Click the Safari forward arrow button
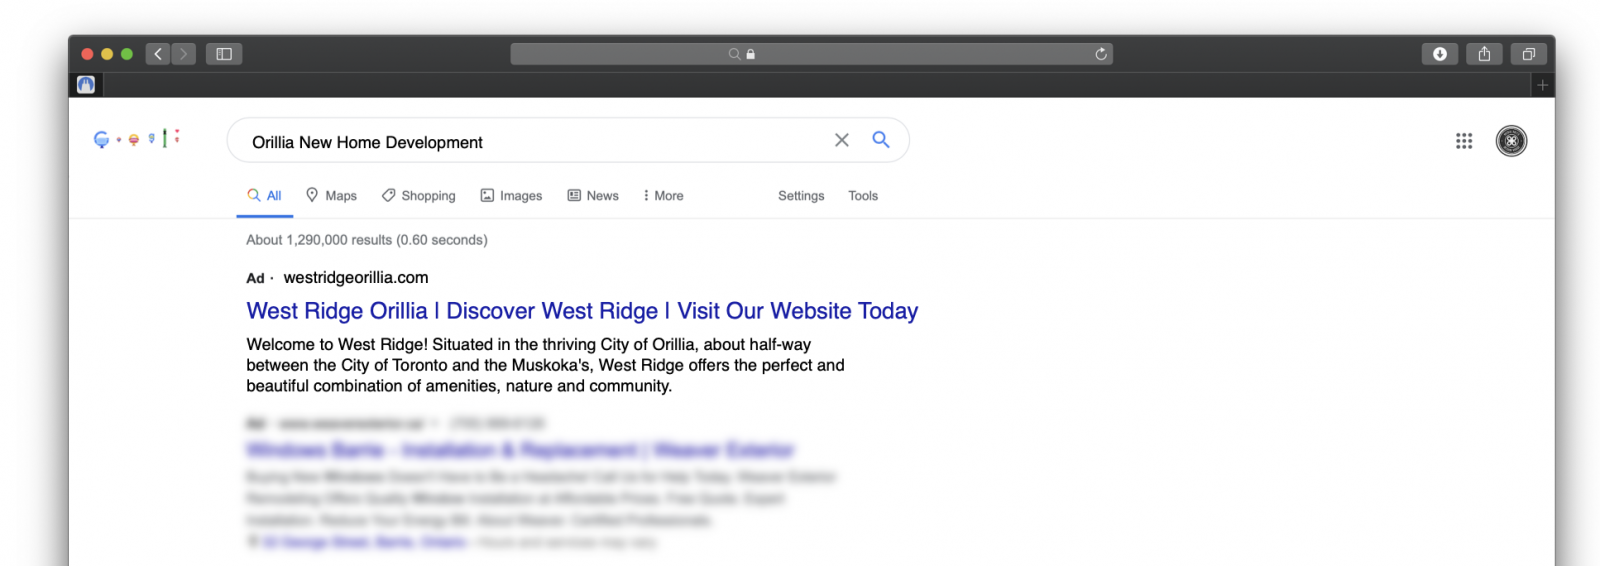 click(183, 54)
